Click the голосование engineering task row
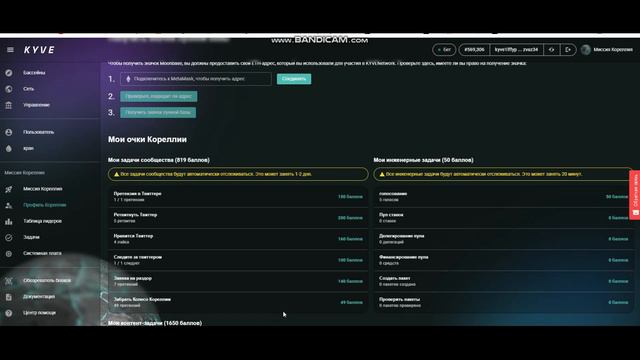 pyautogui.click(x=504, y=197)
